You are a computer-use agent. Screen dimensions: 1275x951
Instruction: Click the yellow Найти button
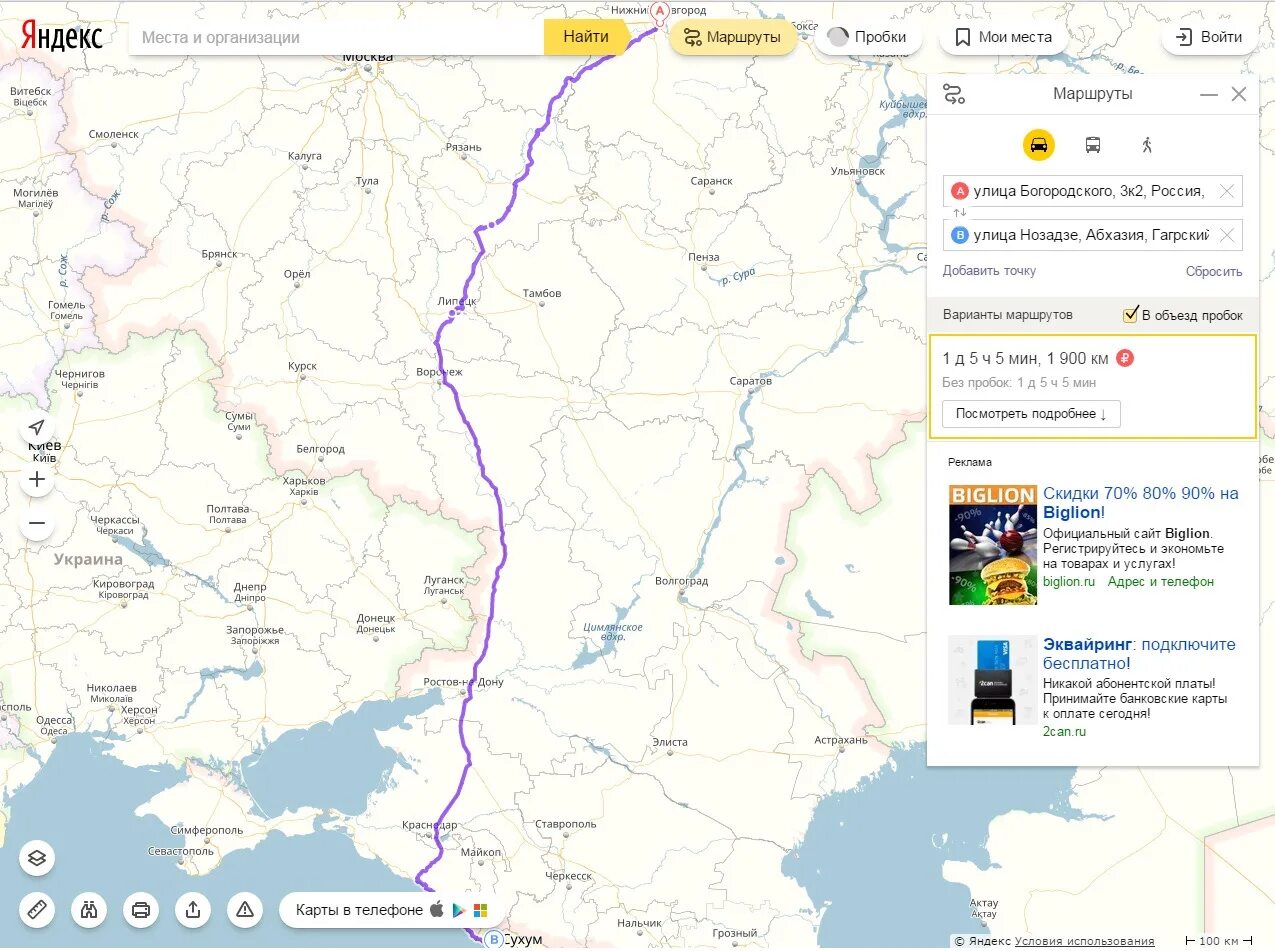(x=586, y=37)
